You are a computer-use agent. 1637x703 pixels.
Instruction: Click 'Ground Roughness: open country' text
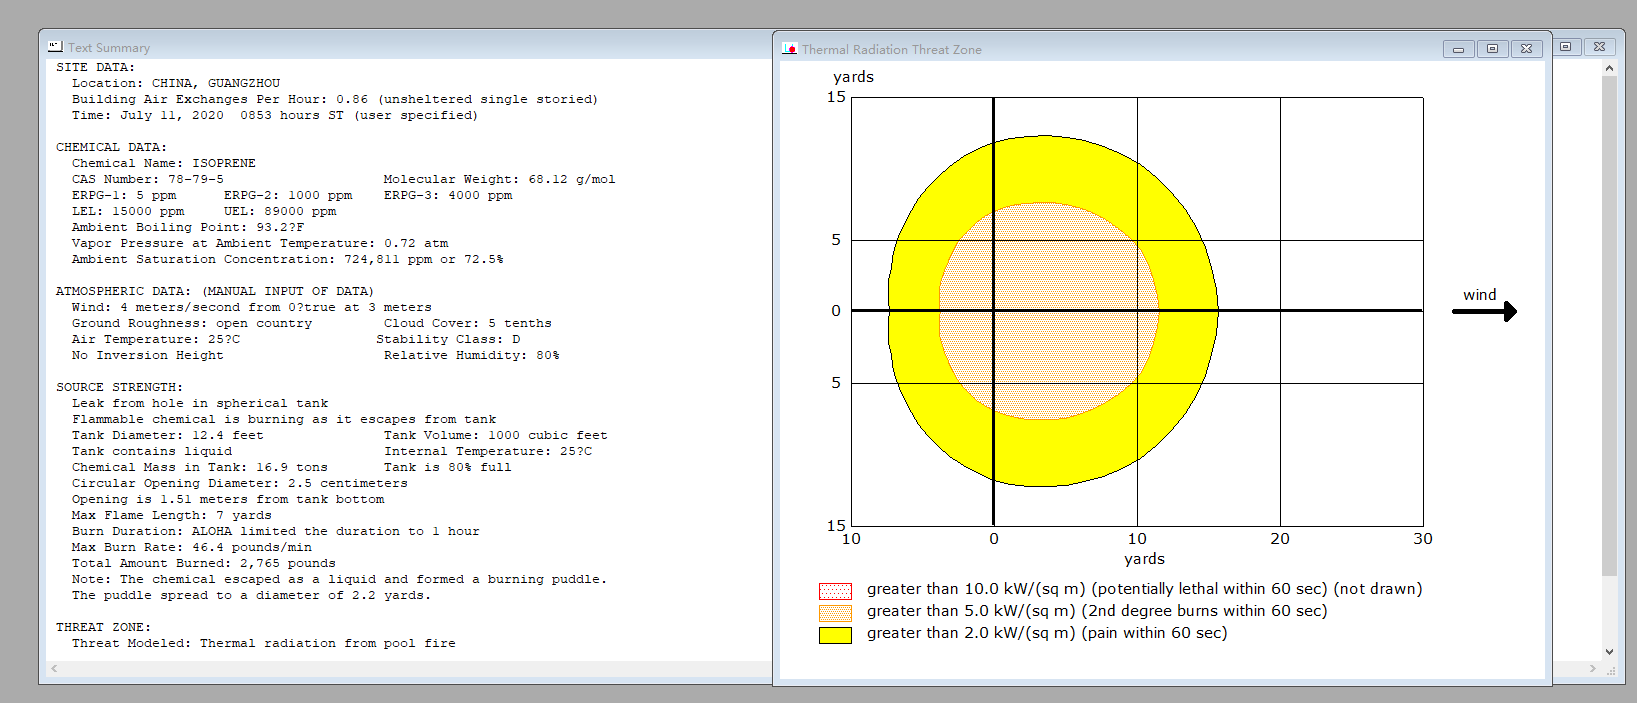coord(191,323)
